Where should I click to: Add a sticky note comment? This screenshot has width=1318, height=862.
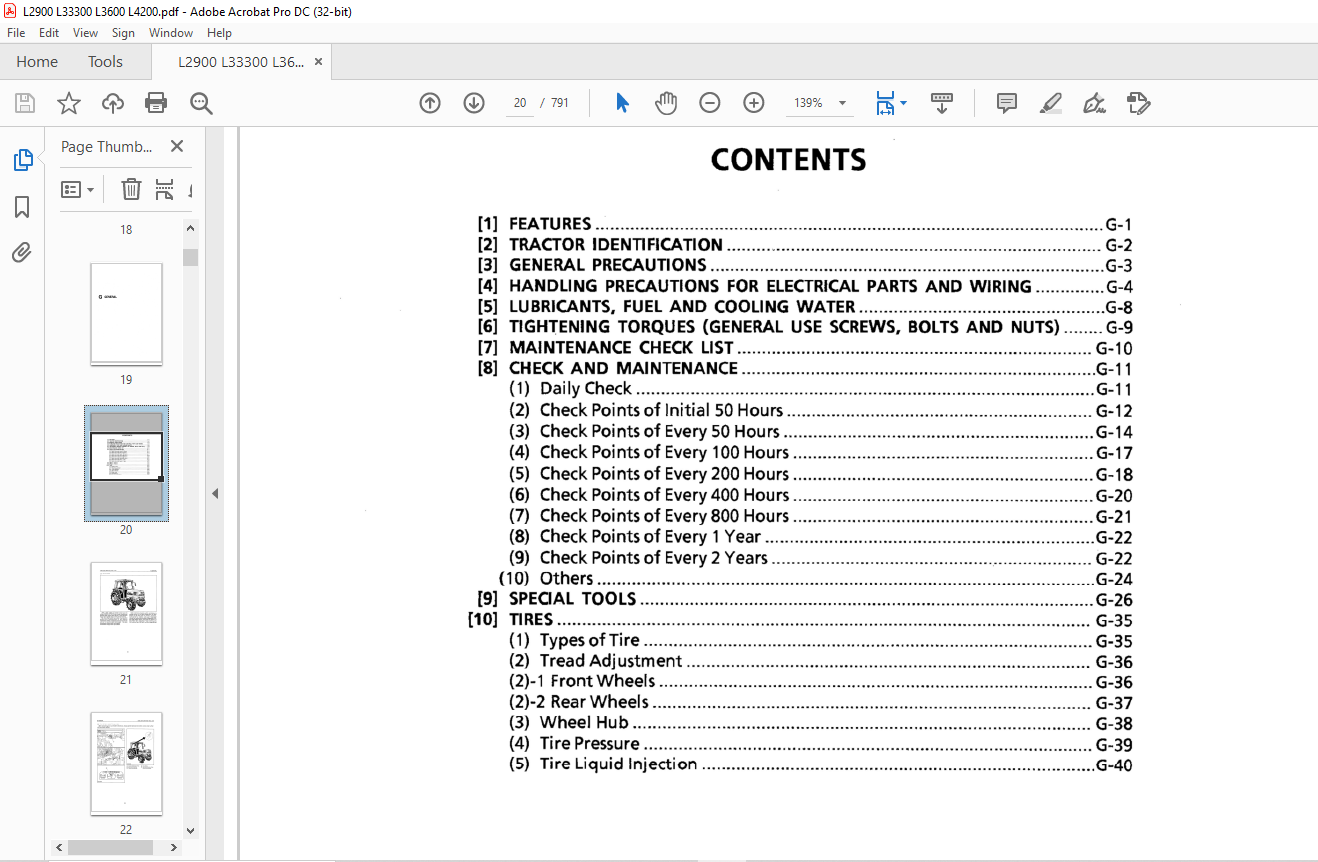[1006, 103]
